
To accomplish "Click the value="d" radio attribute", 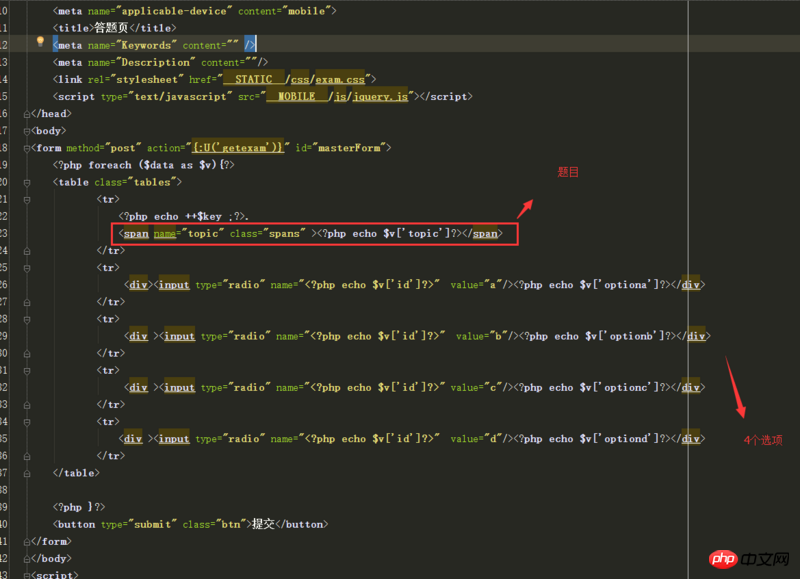I will coord(476,439).
